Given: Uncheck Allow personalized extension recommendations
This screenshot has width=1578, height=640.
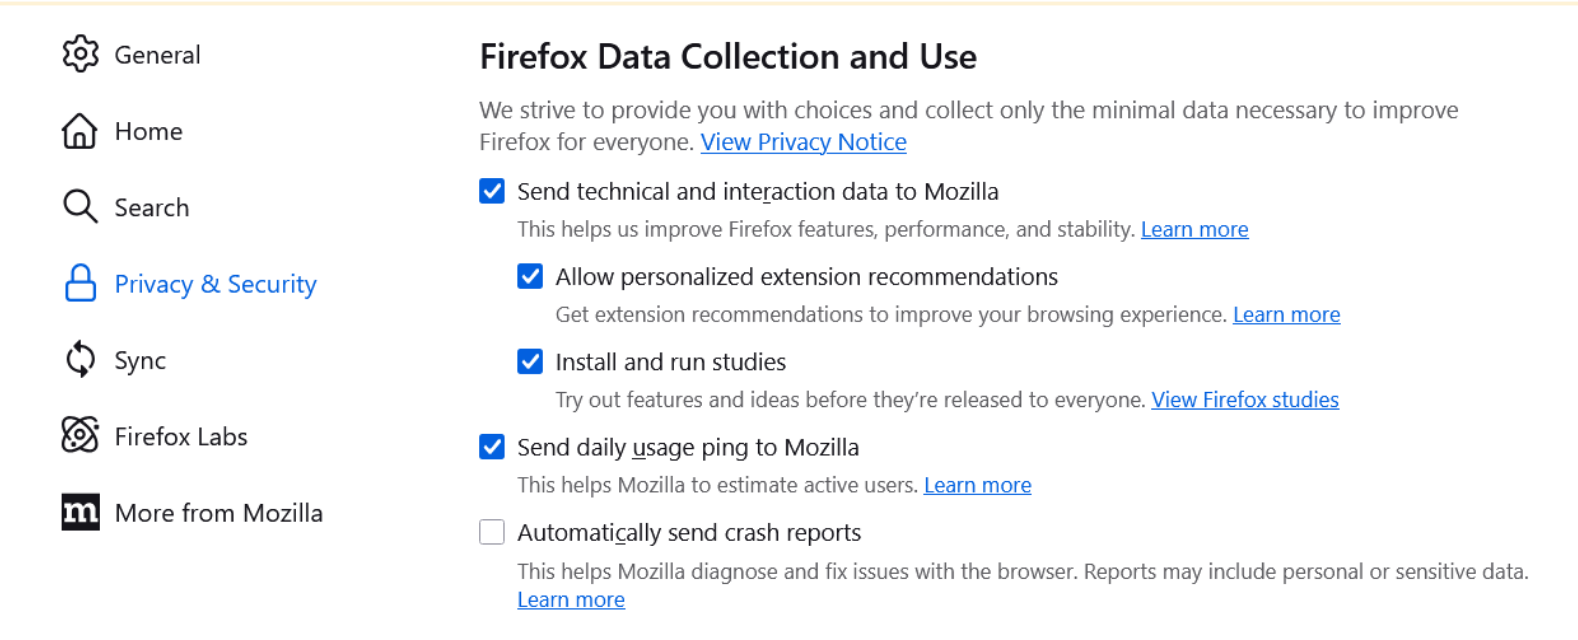Looking at the screenshot, I should [x=529, y=276].
